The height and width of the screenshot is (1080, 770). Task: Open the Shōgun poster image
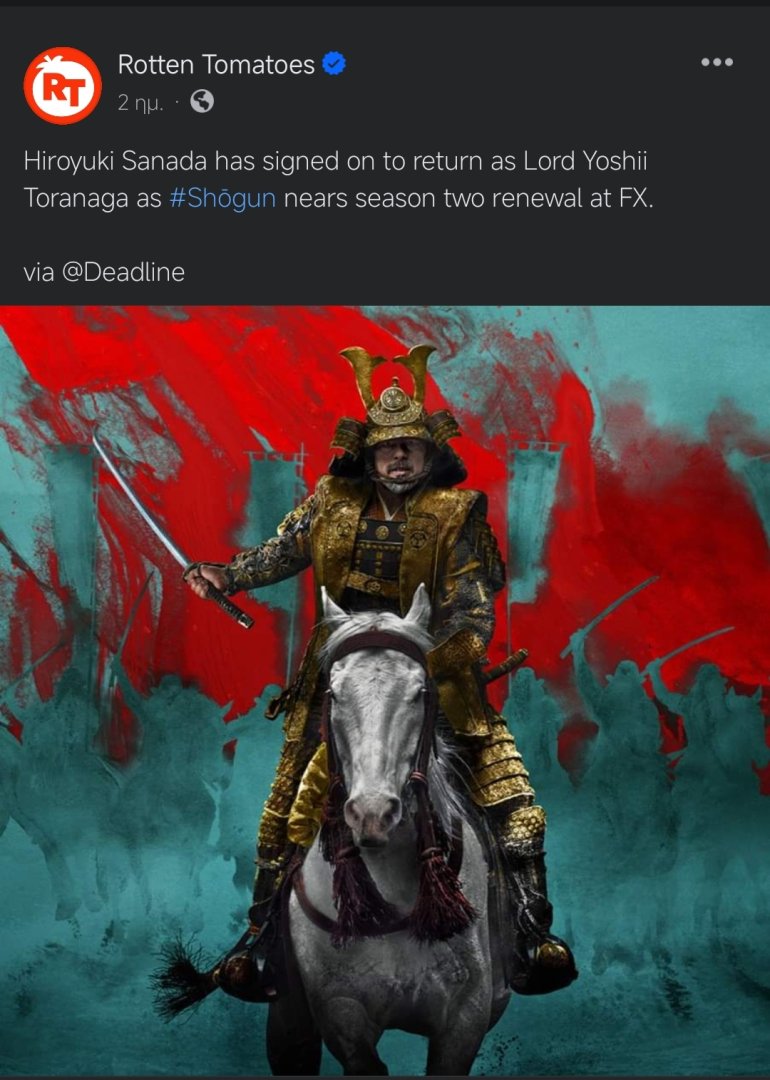(x=385, y=690)
